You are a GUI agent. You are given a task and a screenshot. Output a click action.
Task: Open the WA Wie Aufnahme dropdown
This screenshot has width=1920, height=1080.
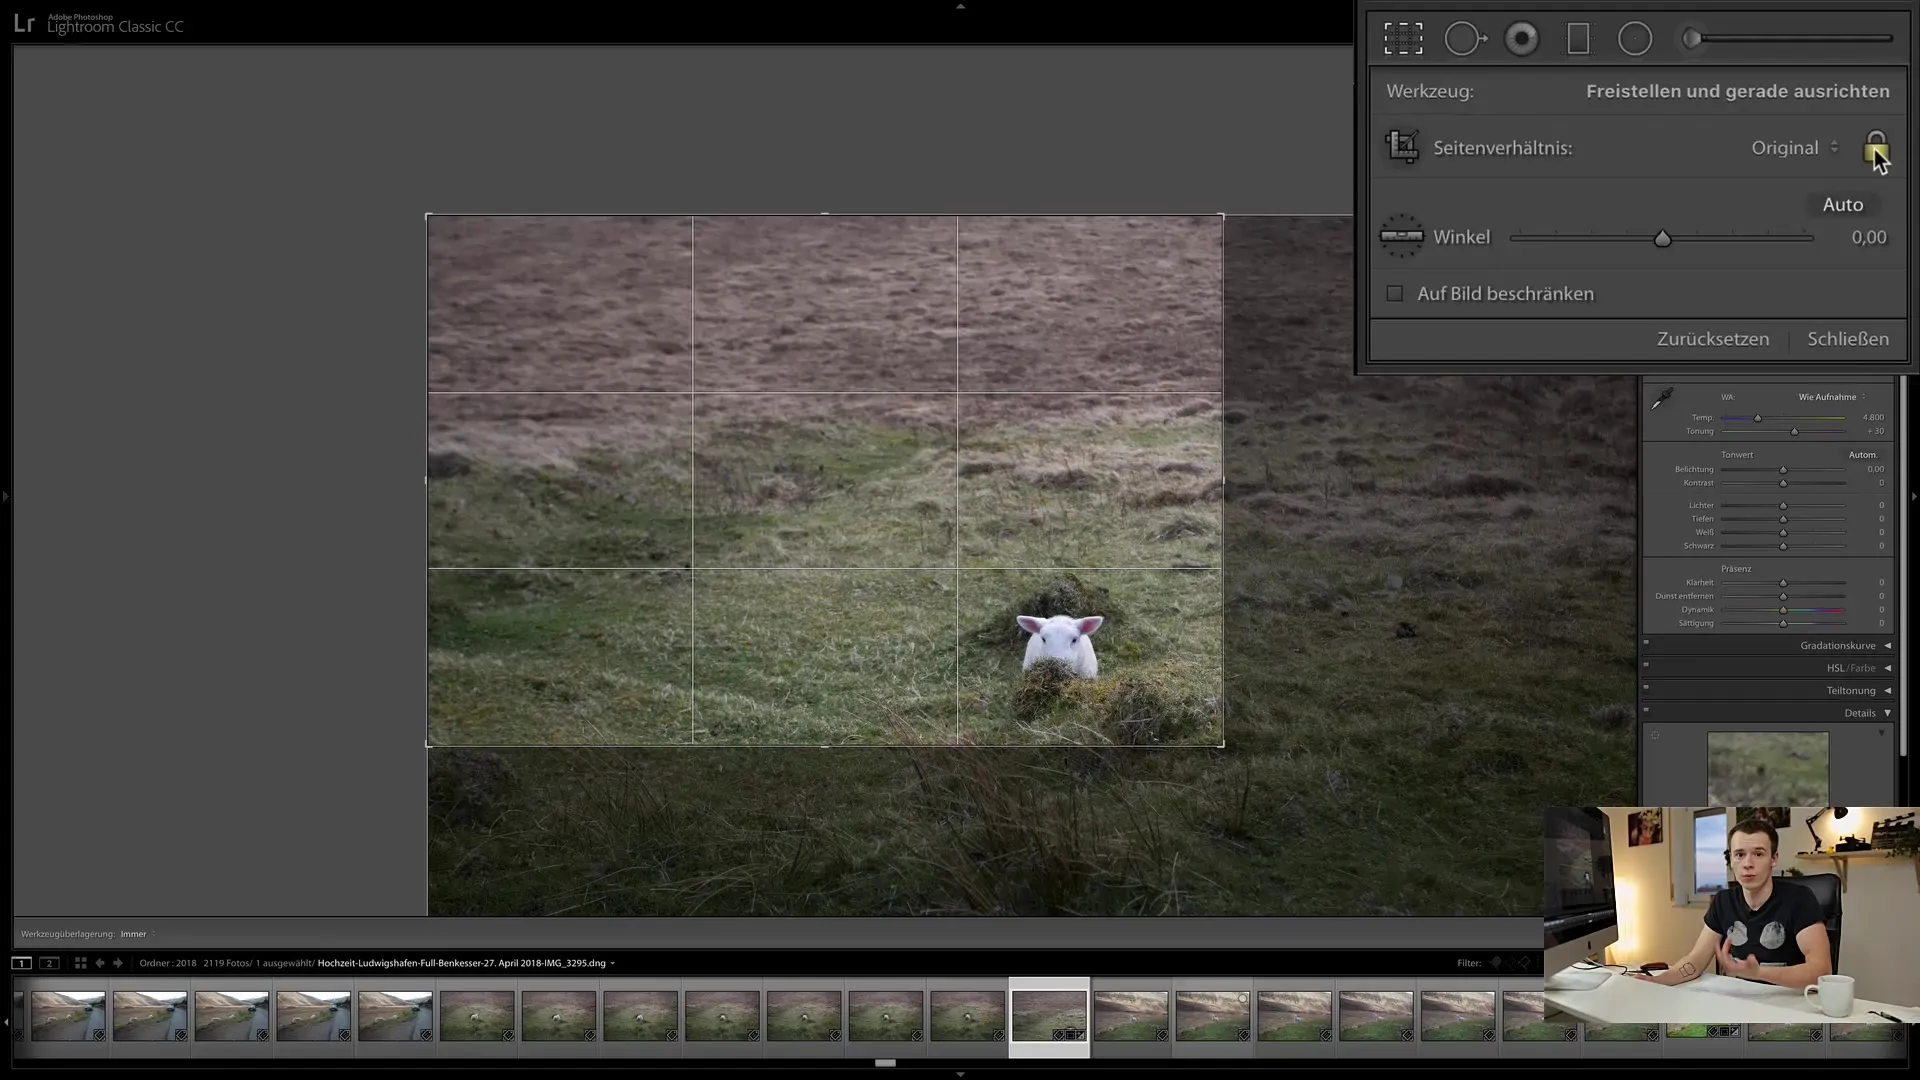(x=1831, y=397)
